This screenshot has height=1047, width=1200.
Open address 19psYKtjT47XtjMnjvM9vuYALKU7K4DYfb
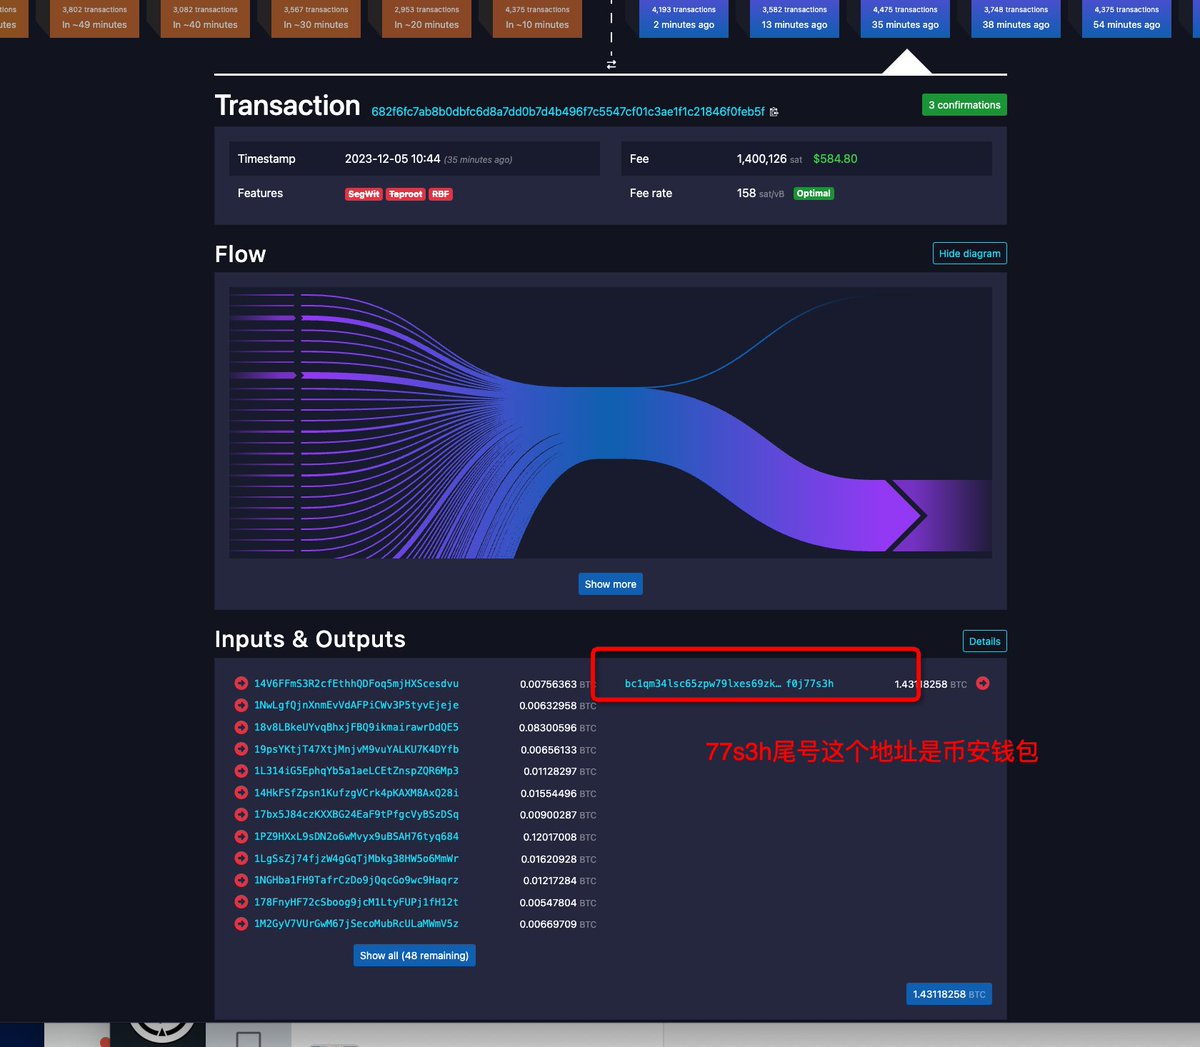coord(356,750)
